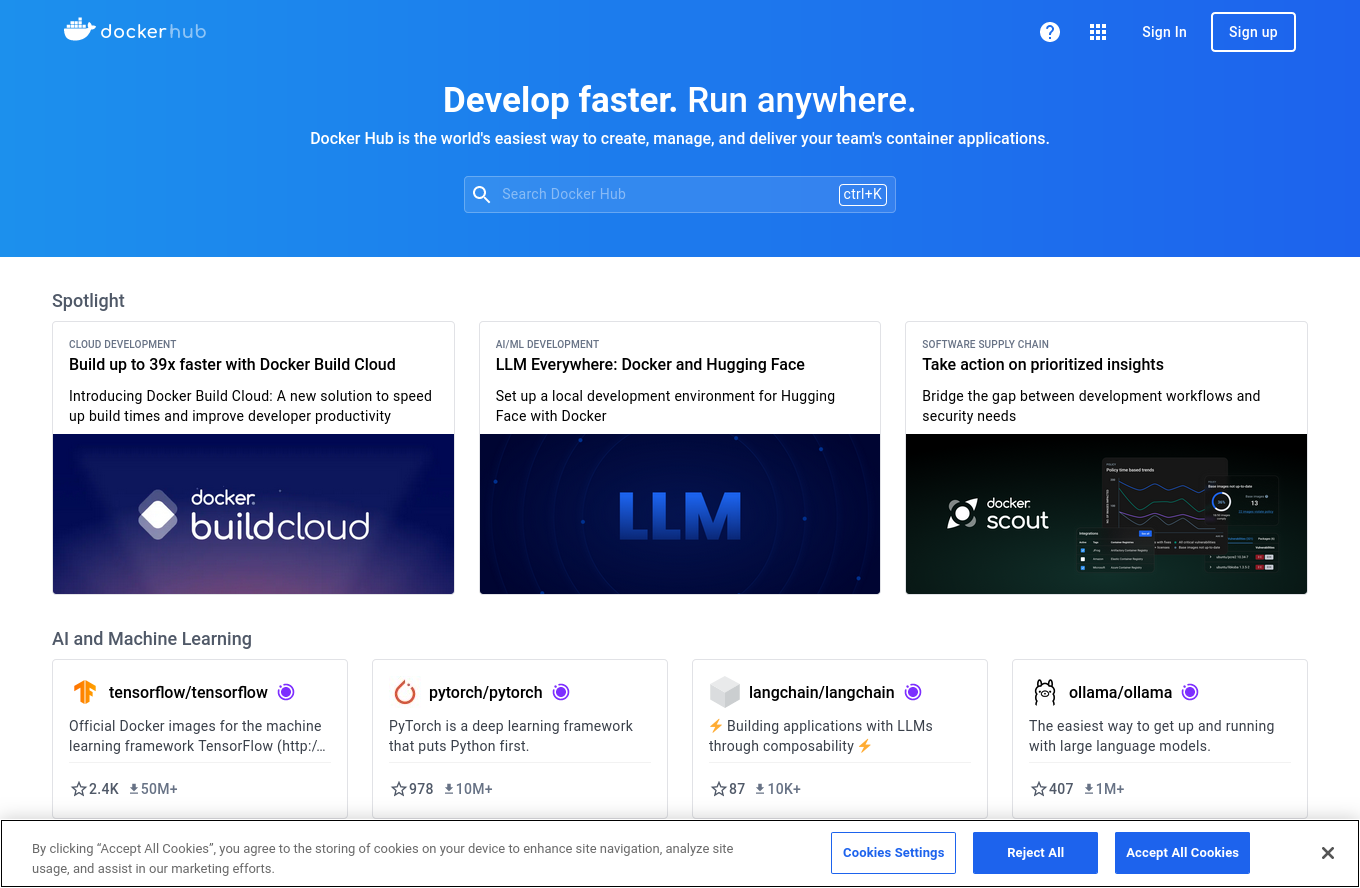Click Reject All cookies button
Screen dimensions: 1360x888
1035,853
